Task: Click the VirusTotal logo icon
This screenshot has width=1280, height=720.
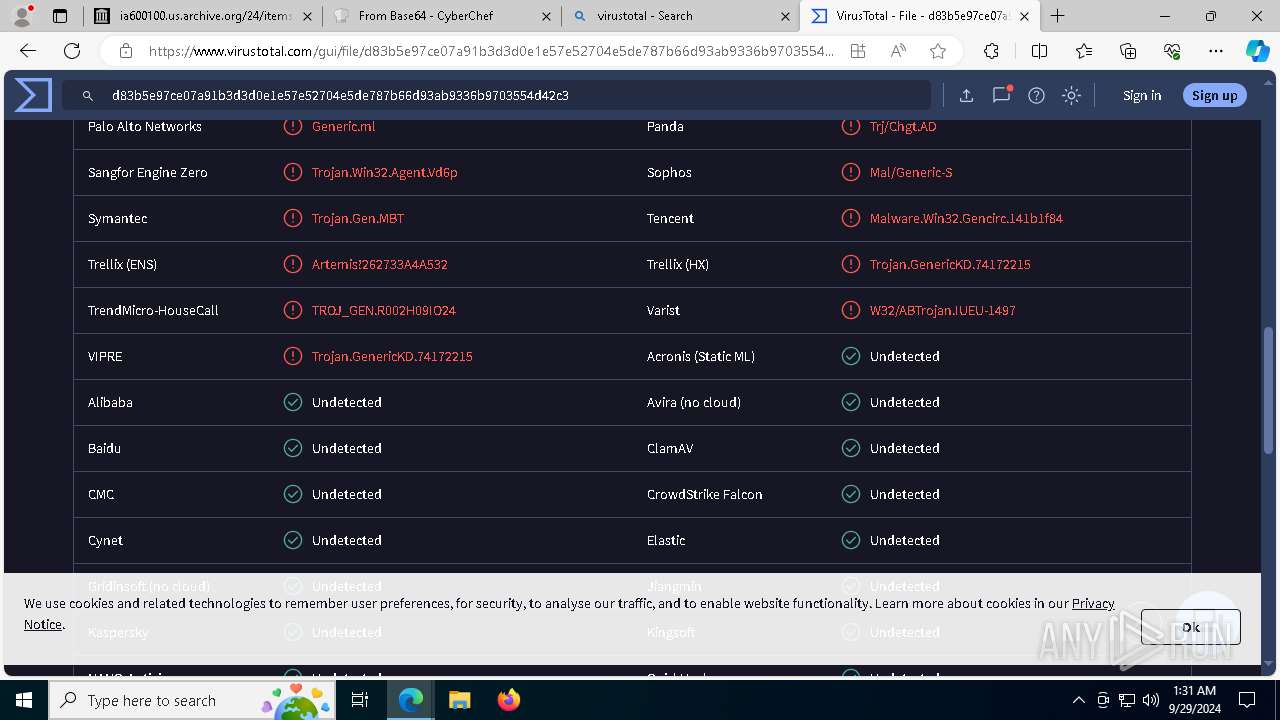Action: (33, 95)
